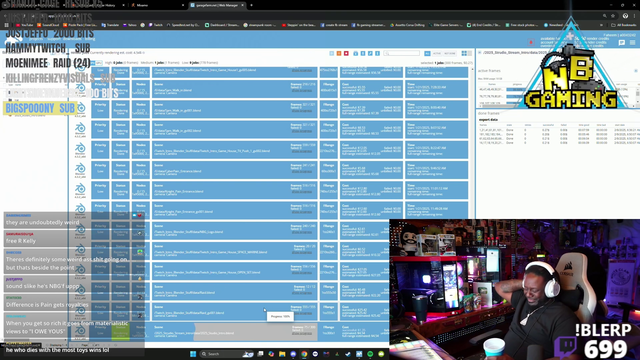The width and height of the screenshot is (640, 360).
Task: Open Chrome apps grid in bookmarks bar
Action: coord(6,25)
